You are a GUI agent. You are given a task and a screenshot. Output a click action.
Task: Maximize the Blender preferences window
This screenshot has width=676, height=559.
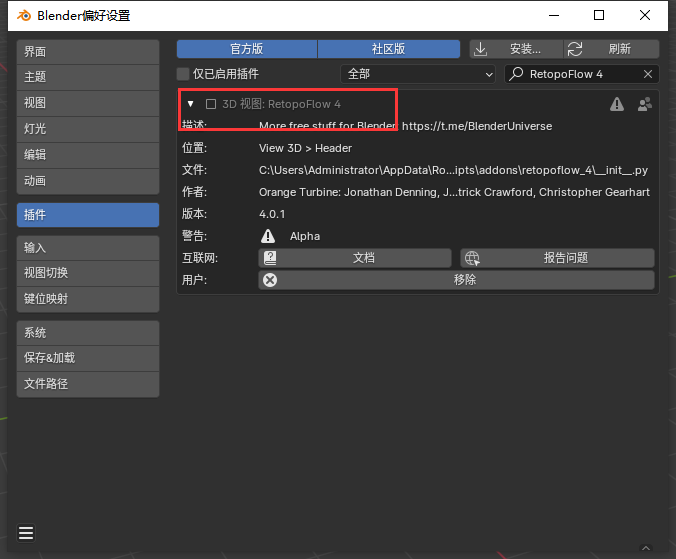point(599,16)
